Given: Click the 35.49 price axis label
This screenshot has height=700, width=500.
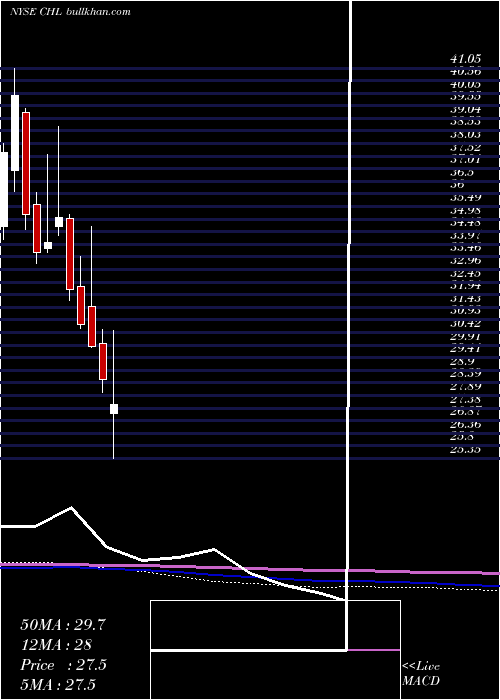Looking at the screenshot, I should click(x=465, y=197).
